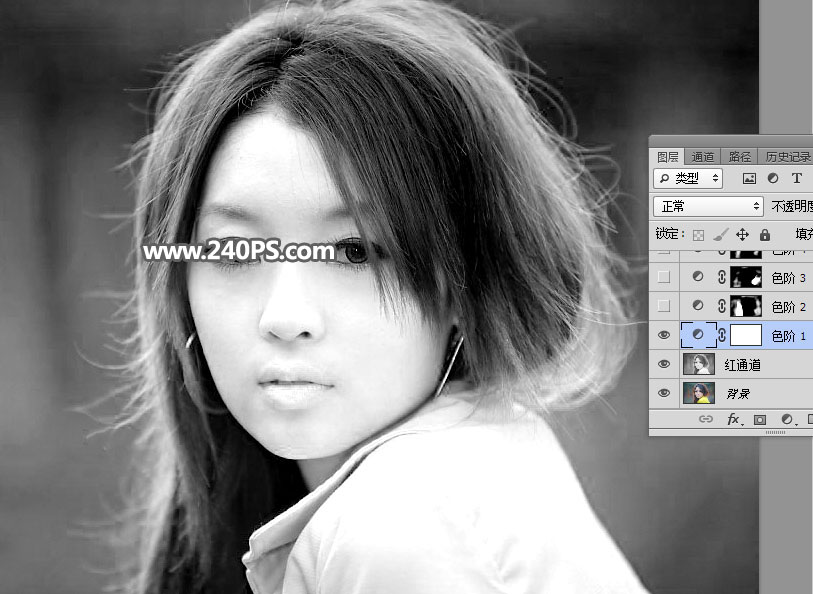The image size is (813, 594).
Task: Open the 路径 (Paths) tab
Action: 739,157
